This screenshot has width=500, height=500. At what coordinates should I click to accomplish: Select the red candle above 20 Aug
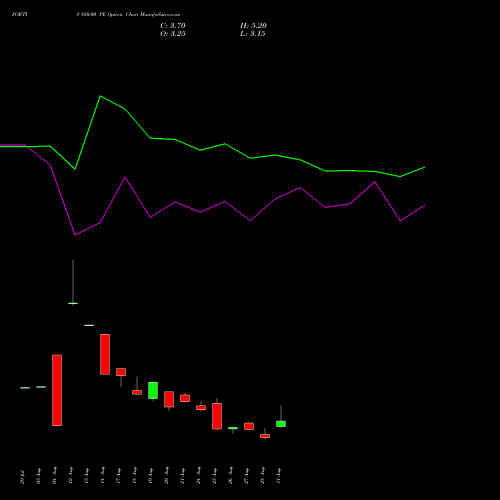(169, 399)
